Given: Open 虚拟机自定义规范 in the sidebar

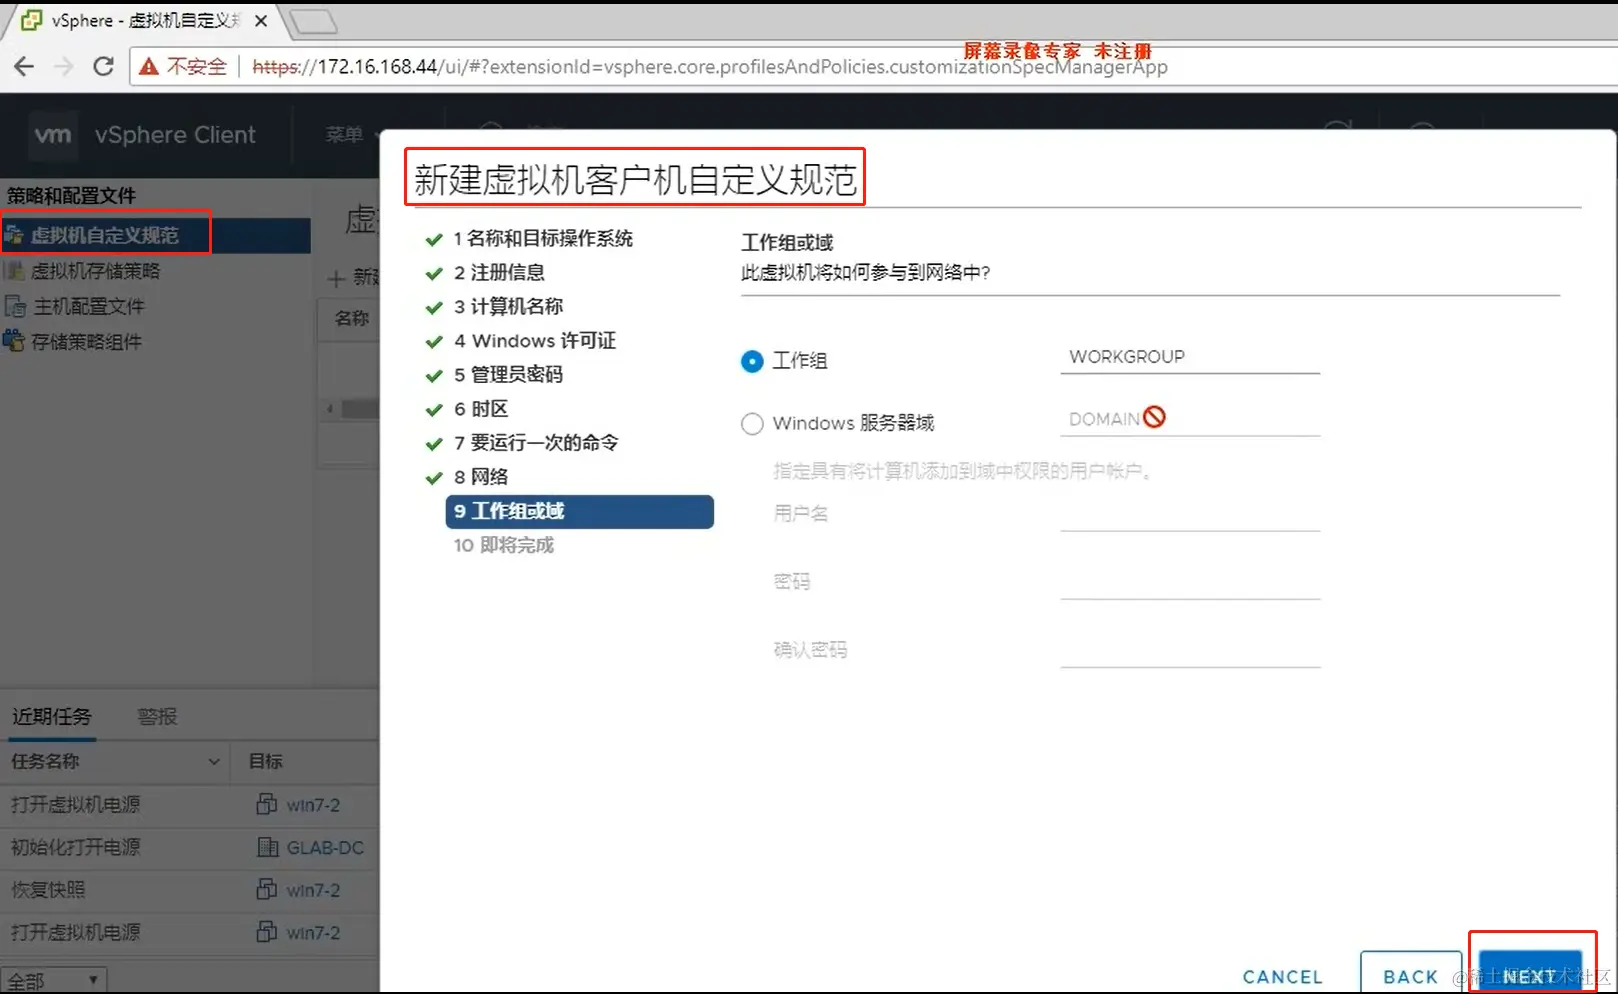Looking at the screenshot, I should tap(105, 235).
